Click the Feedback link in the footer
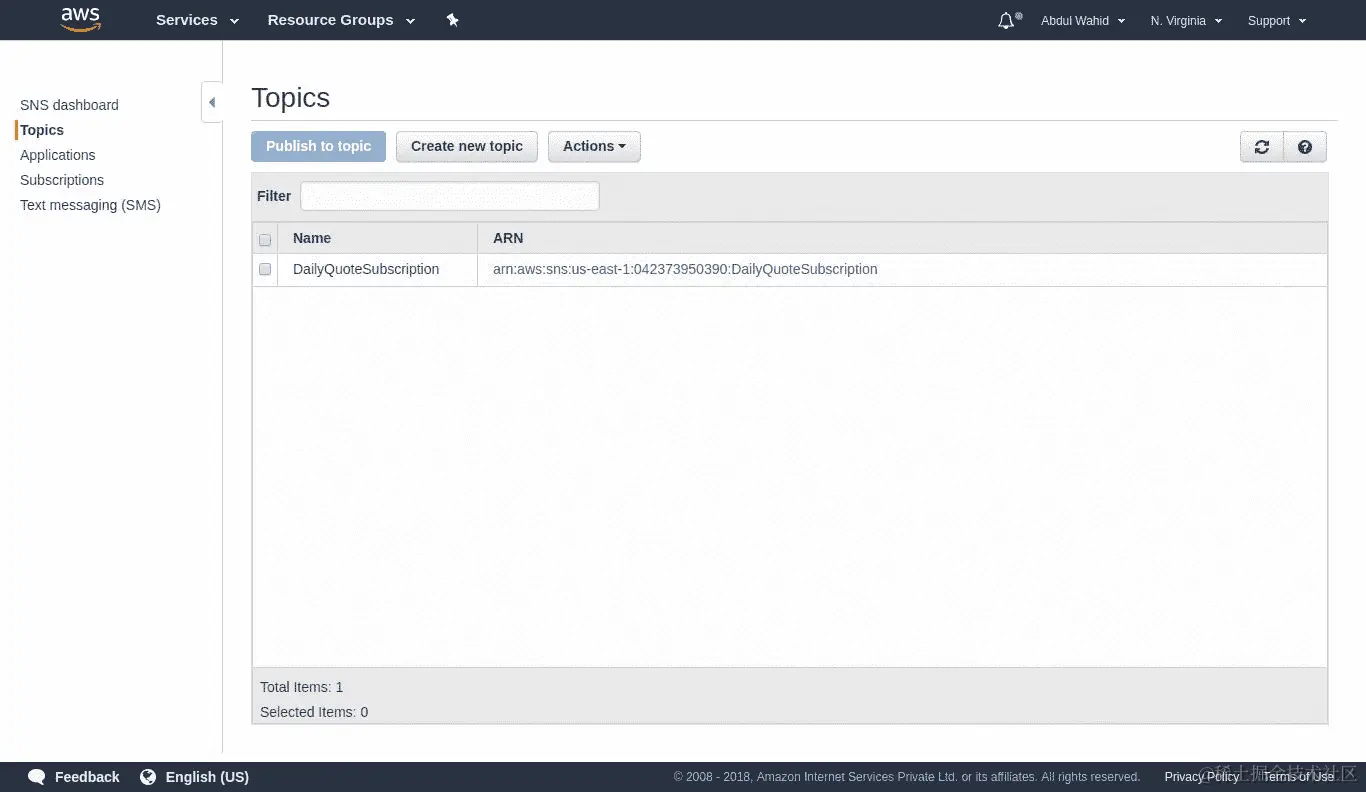The height and width of the screenshot is (792, 1366). 87,777
